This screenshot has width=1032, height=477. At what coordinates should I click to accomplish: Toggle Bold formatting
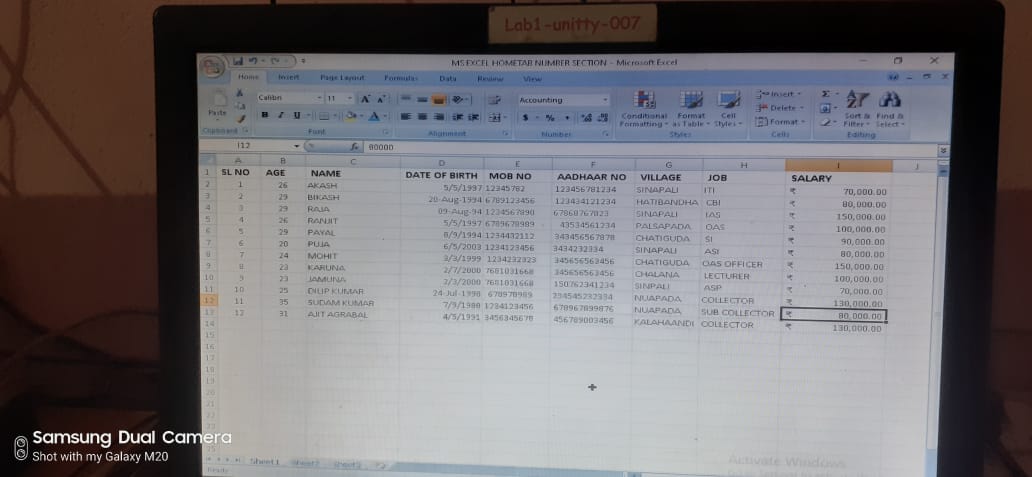[x=265, y=116]
